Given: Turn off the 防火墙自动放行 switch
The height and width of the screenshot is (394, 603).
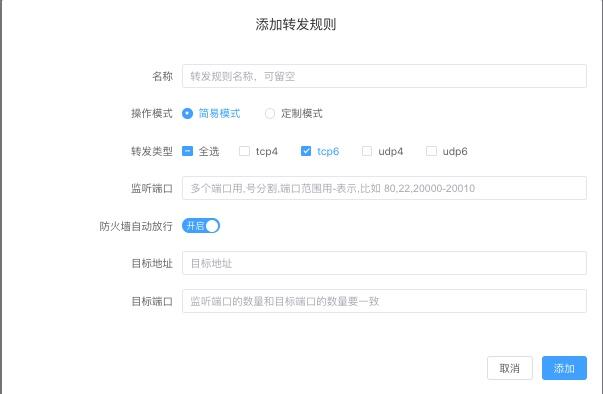Looking at the screenshot, I should [201, 226].
